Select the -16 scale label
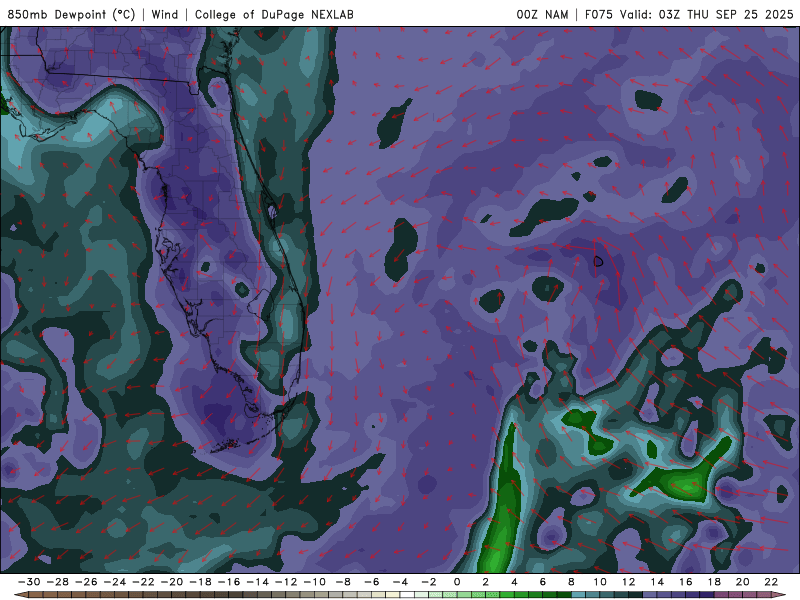This screenshot has width=800, height=600. click(x=229, y=582)
